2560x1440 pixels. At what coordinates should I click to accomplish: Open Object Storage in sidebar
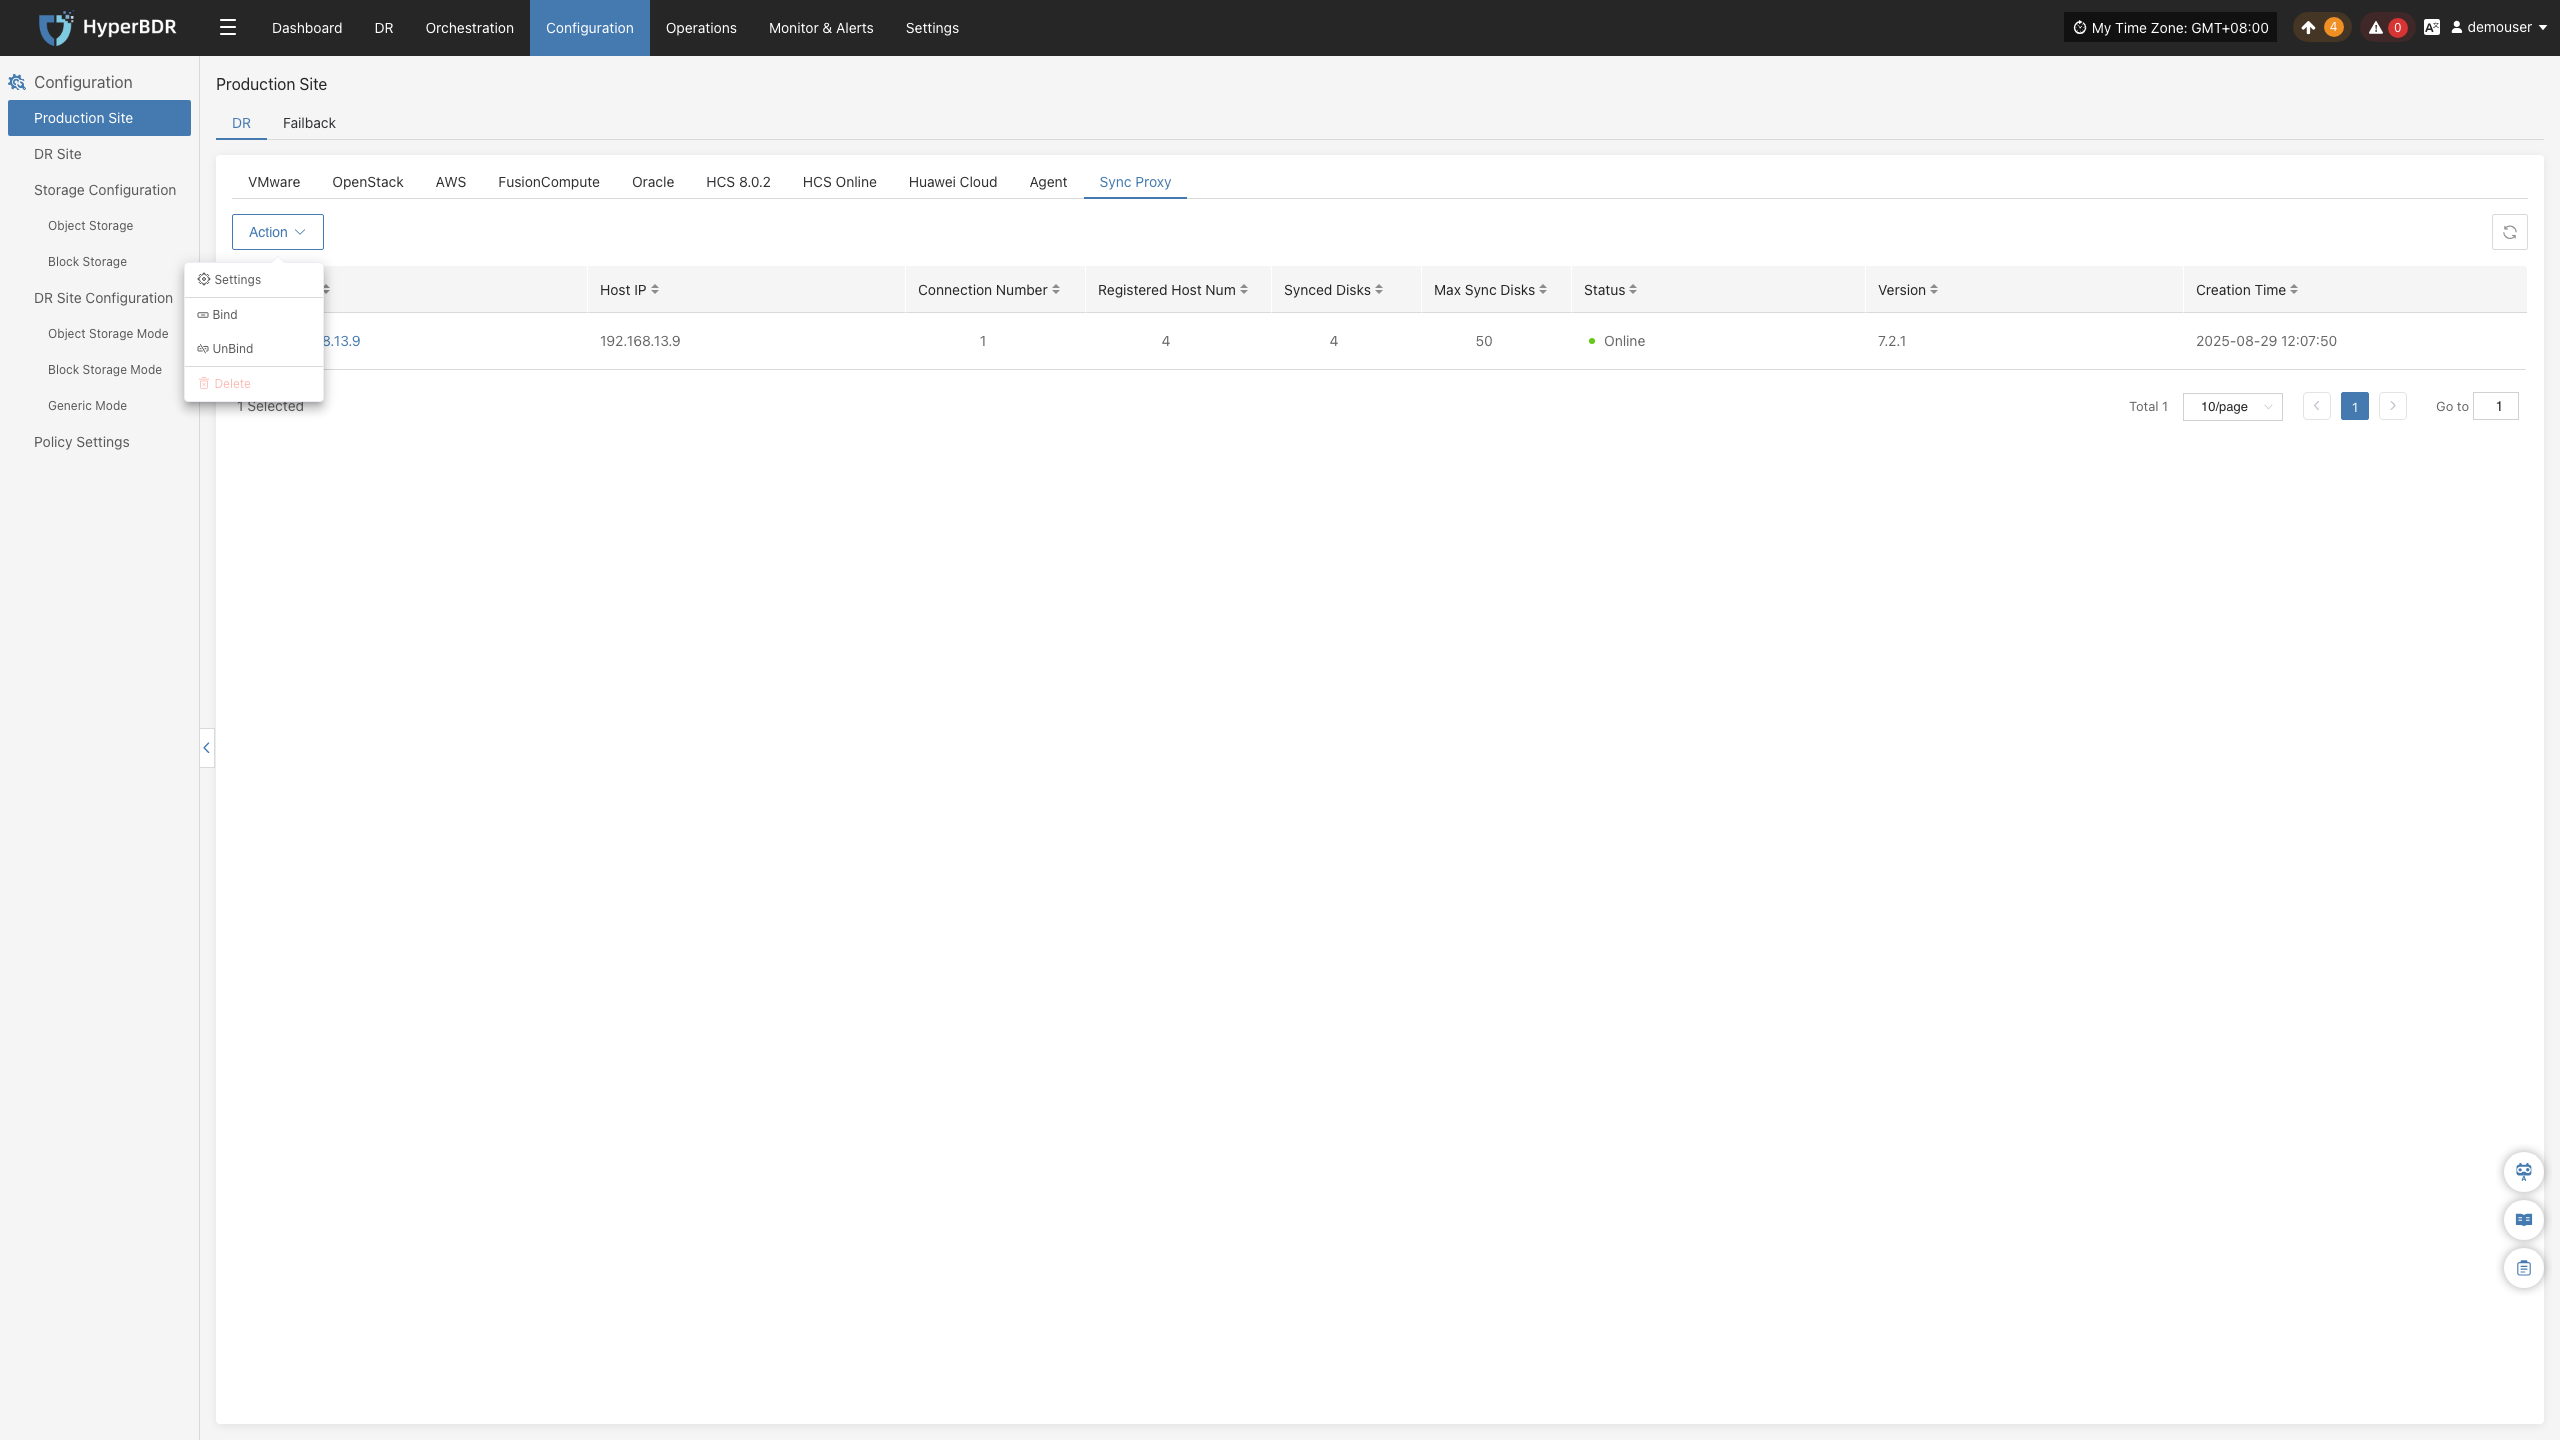pos(99,226)
